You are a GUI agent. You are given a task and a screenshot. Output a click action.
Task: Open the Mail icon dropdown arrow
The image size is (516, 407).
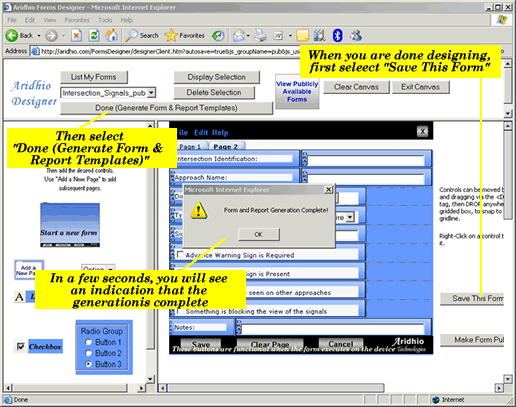pyautogui.click(x=248, y=35)
